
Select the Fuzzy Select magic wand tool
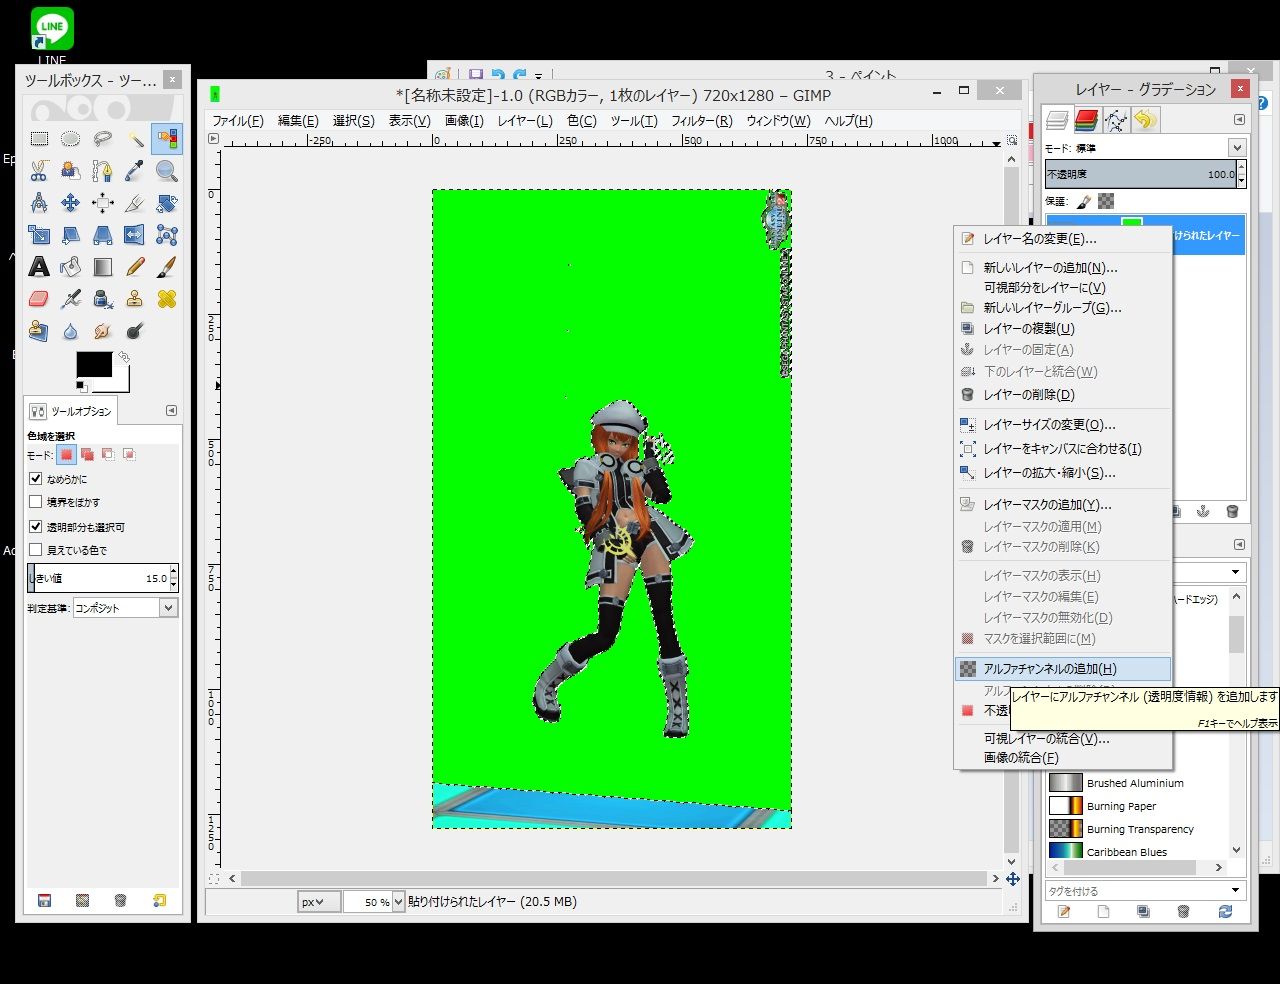[x=135, y=139]
